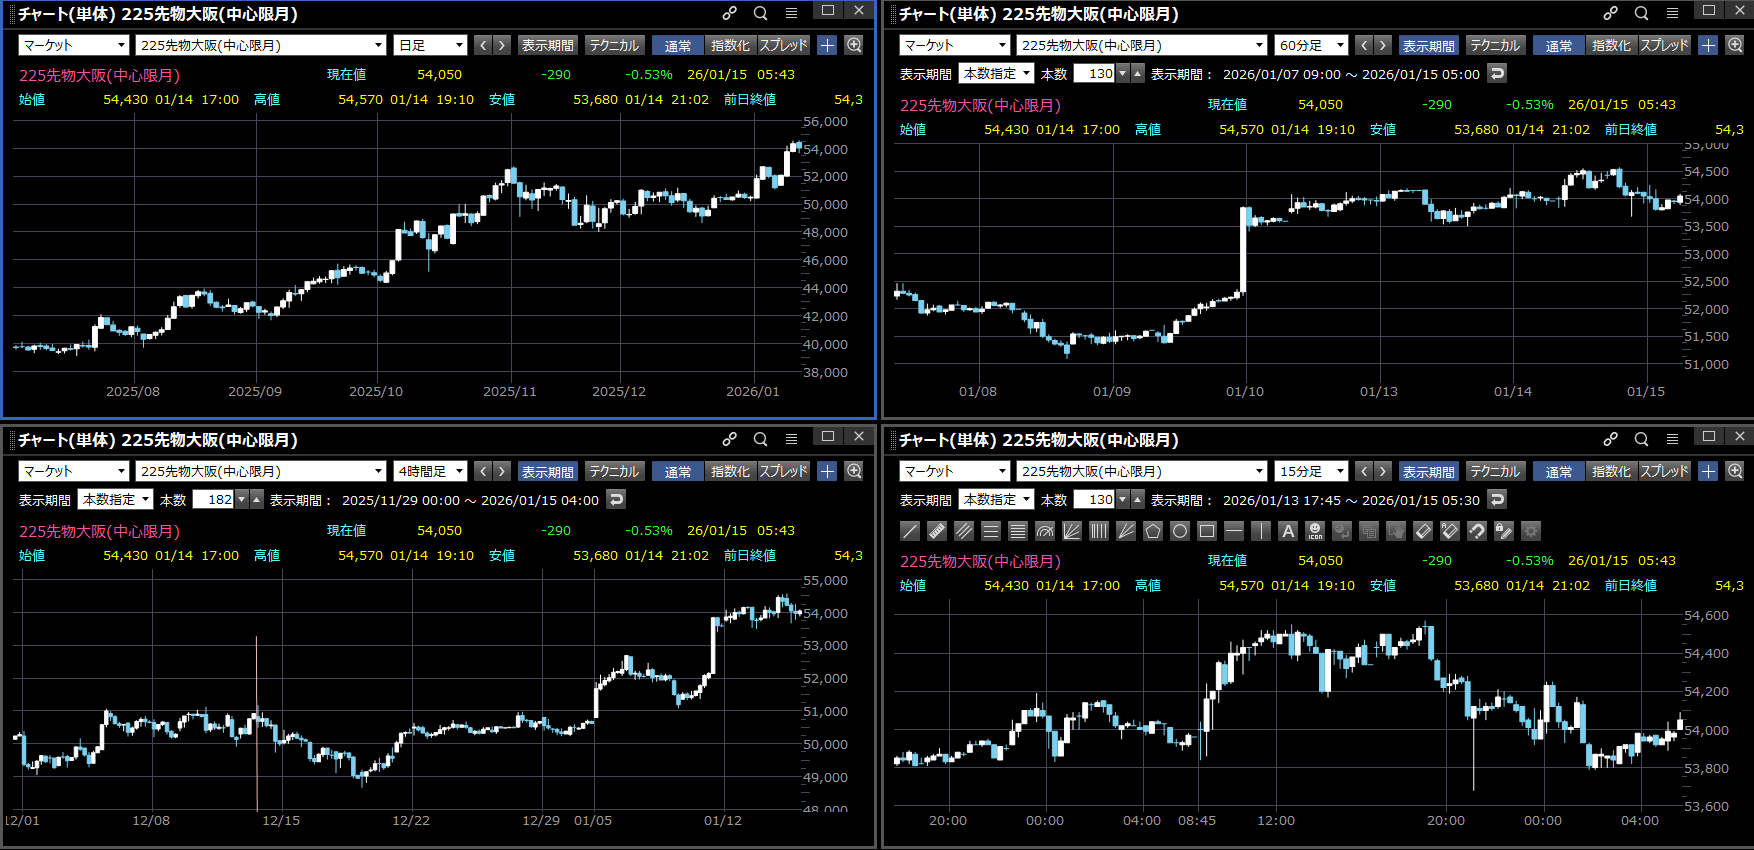Viewport: 1754px width, 850px height.
Task: Click the link icon in the top-left chart title bar
Action: click(730, 13)
